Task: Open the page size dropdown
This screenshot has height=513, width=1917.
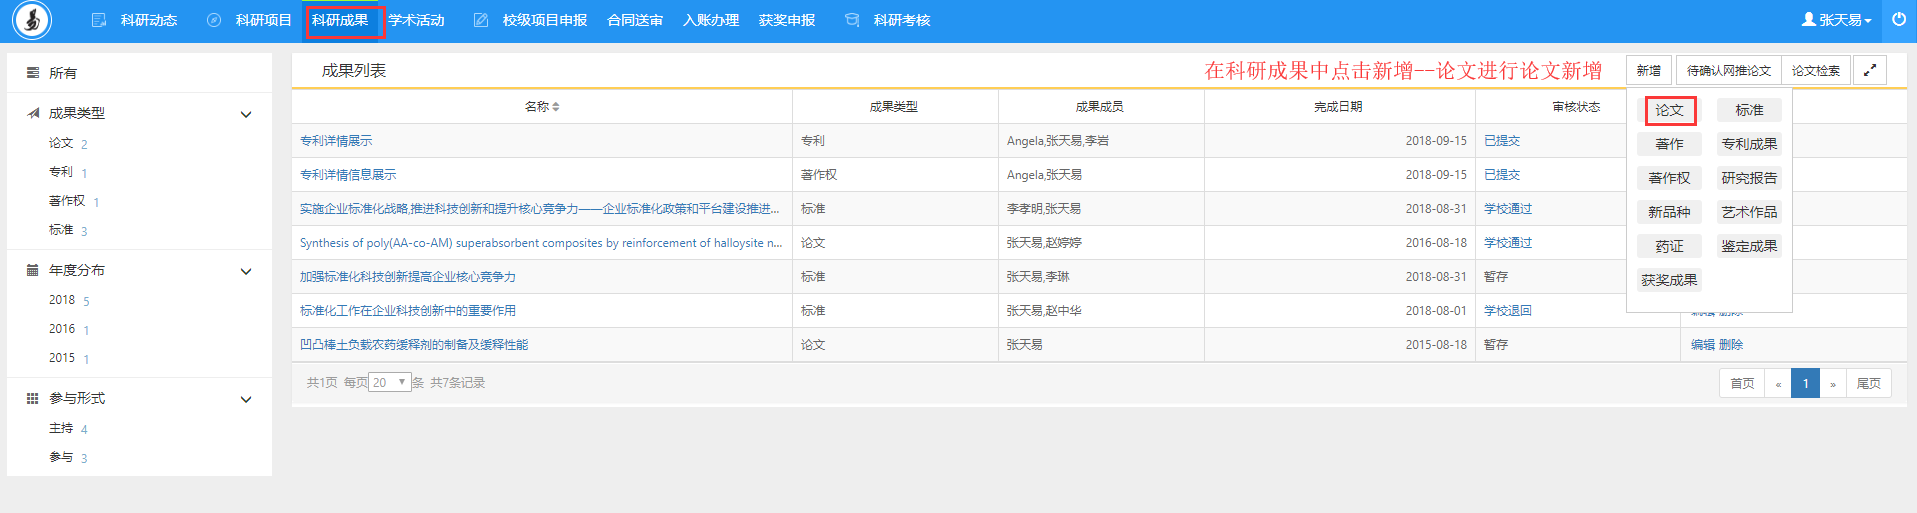Action: coord(390,382)
